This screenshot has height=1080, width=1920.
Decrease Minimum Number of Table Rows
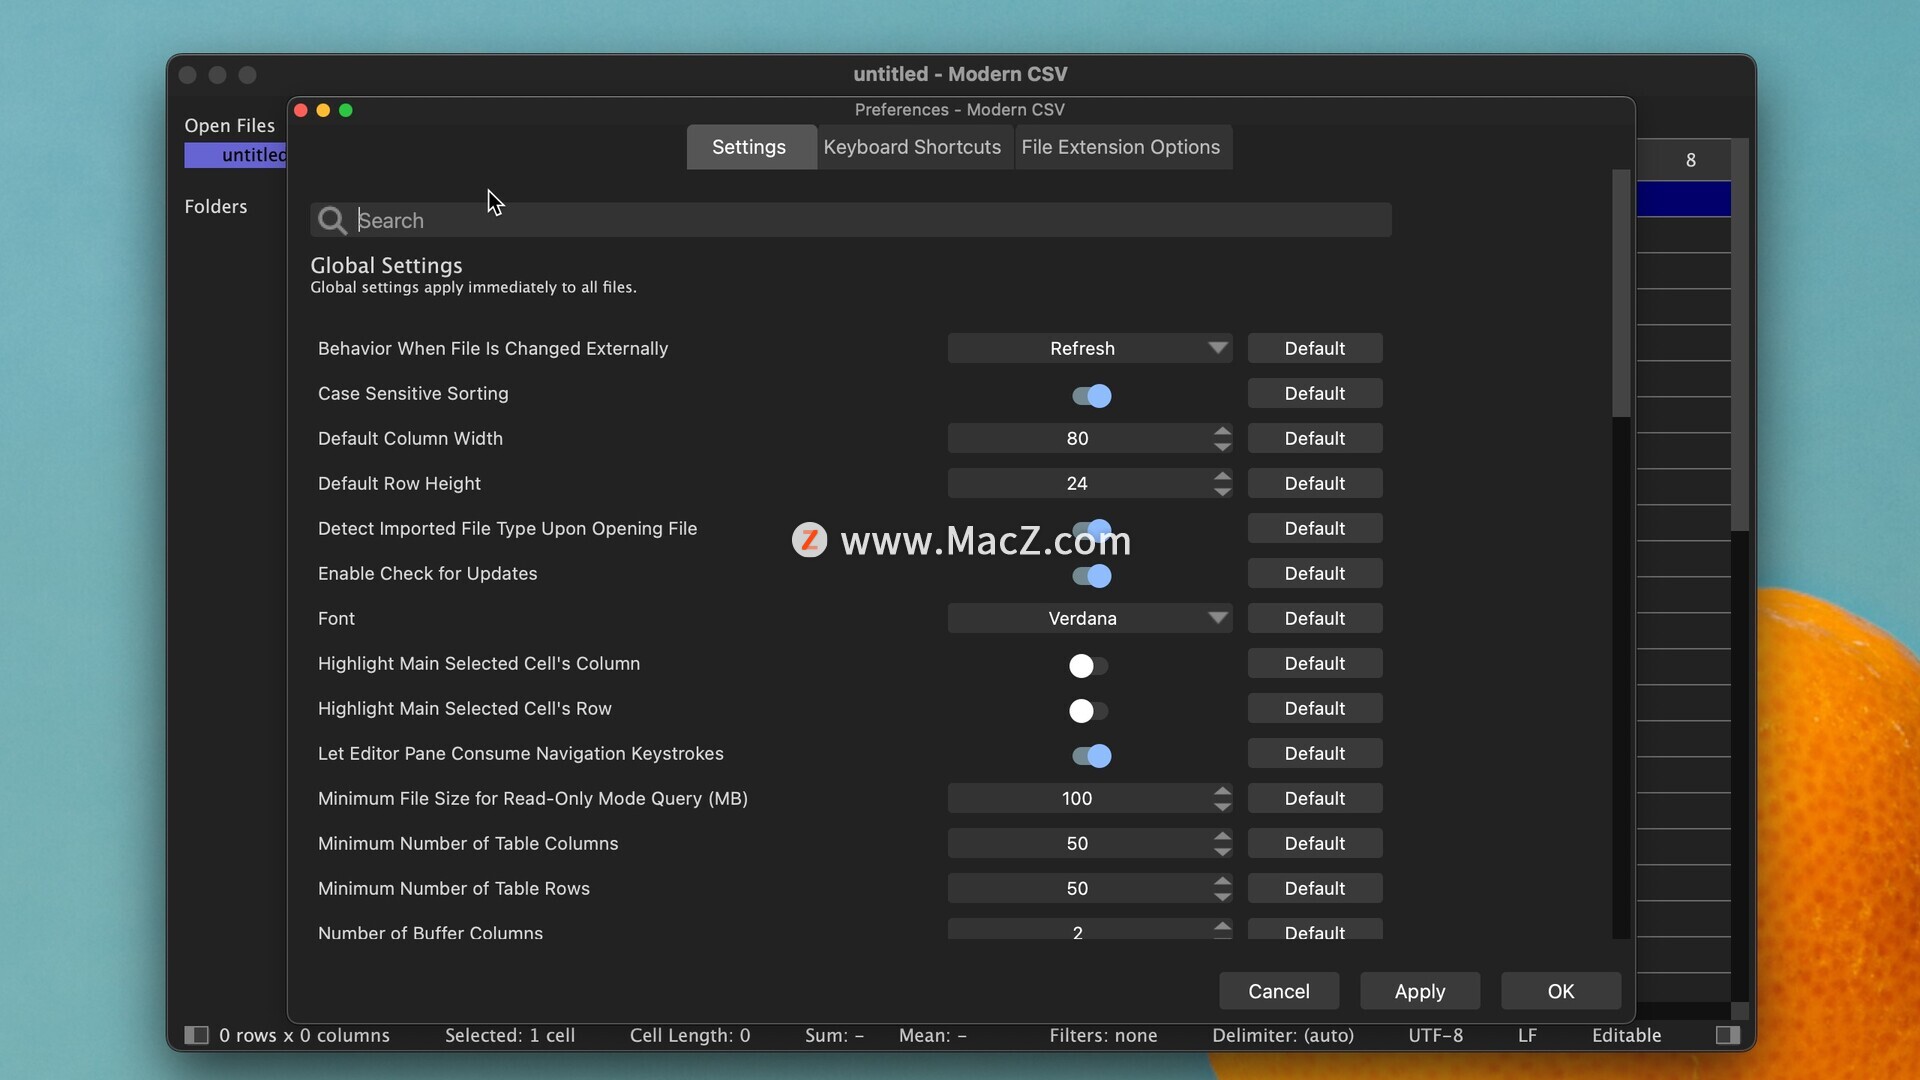(1222, 896)
